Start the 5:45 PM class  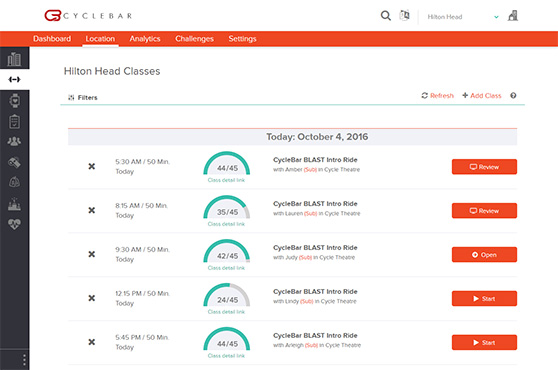(x=484, y=343)
